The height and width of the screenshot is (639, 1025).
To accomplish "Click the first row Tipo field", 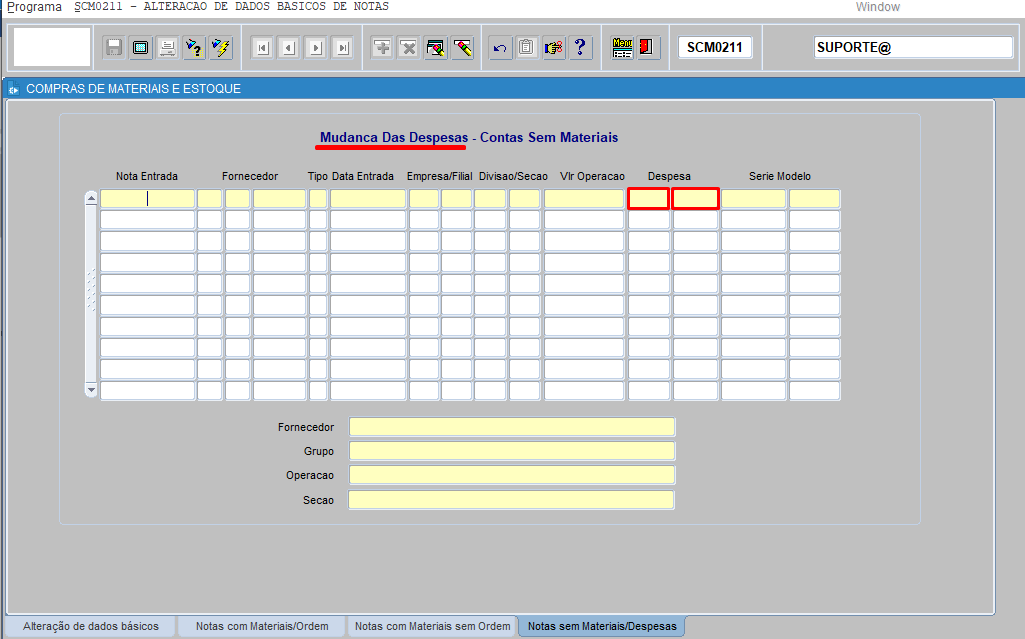I will (x=318, y=199).
